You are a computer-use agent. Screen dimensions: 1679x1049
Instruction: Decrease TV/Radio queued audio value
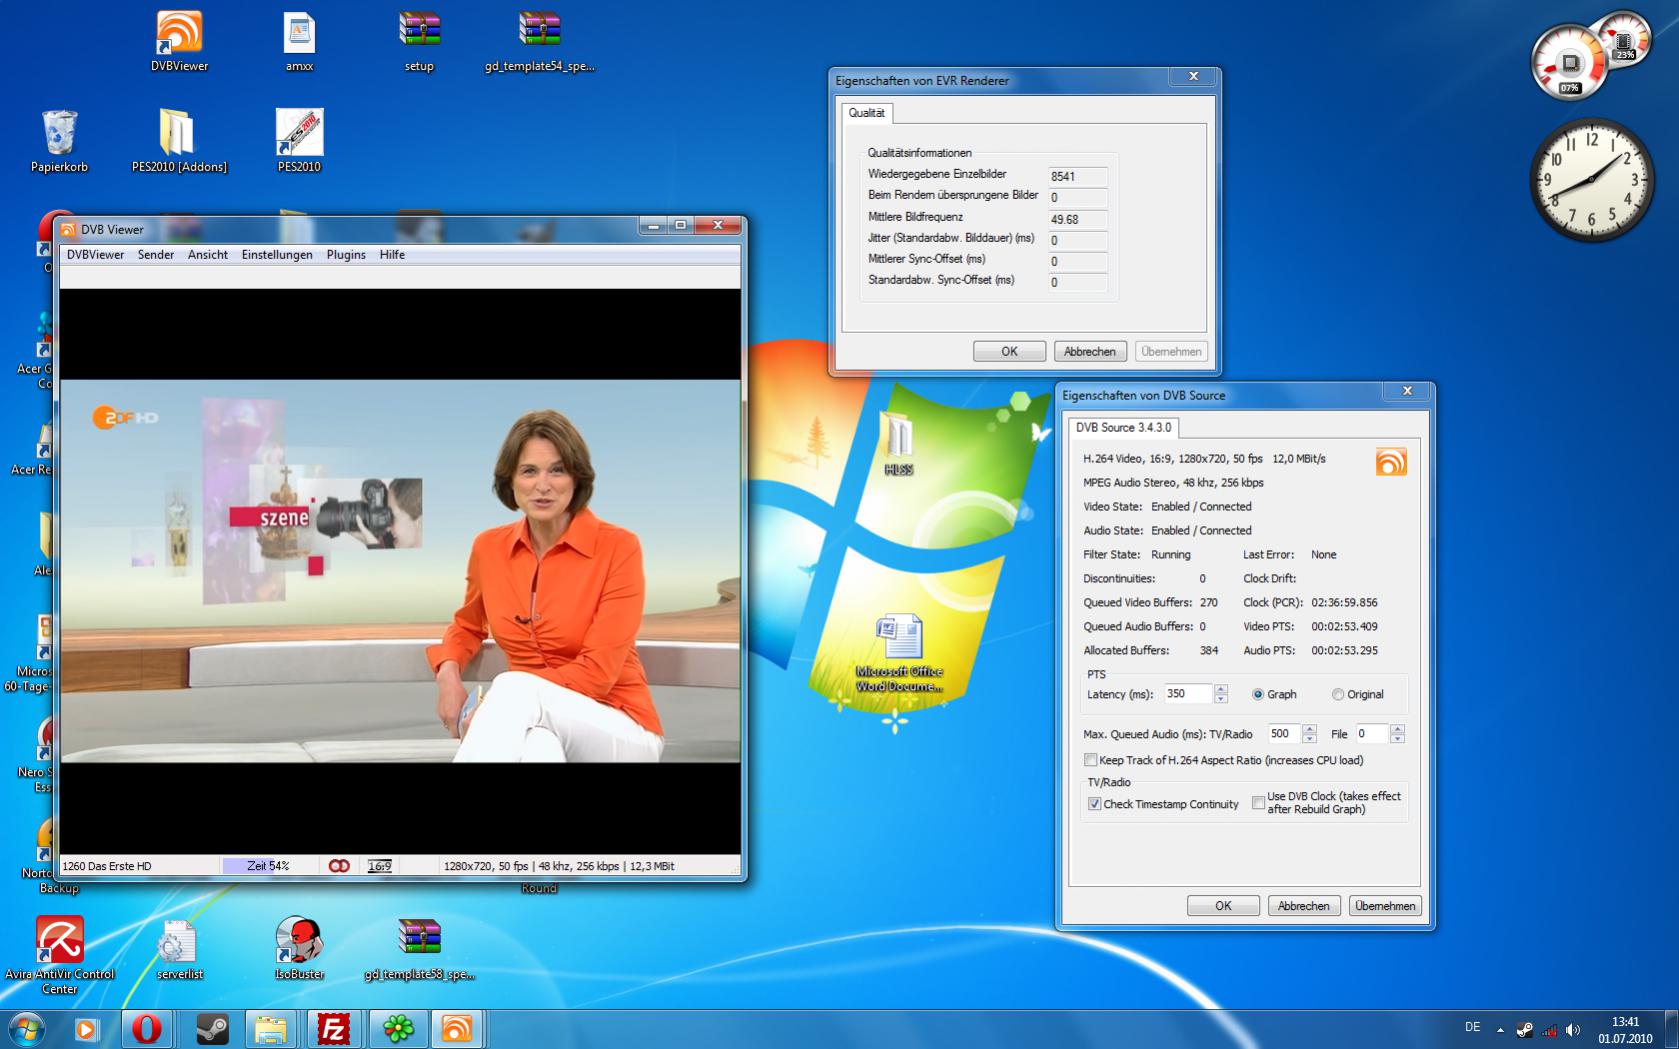click(x=1310, y=739)
